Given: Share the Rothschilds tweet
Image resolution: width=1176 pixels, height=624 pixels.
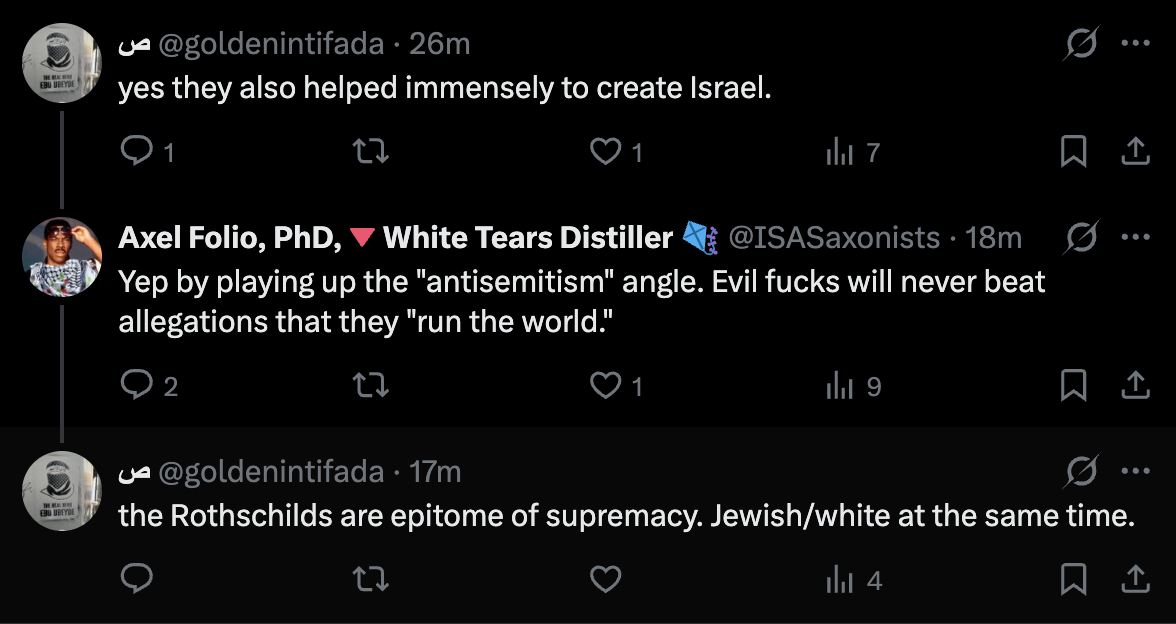Looking at the screenshot, I should click(1134, 579).
